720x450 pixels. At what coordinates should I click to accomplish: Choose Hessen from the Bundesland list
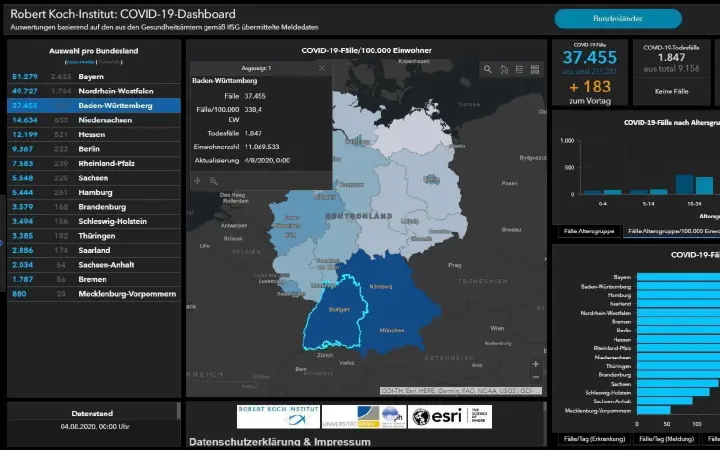(x=92, y=134)
